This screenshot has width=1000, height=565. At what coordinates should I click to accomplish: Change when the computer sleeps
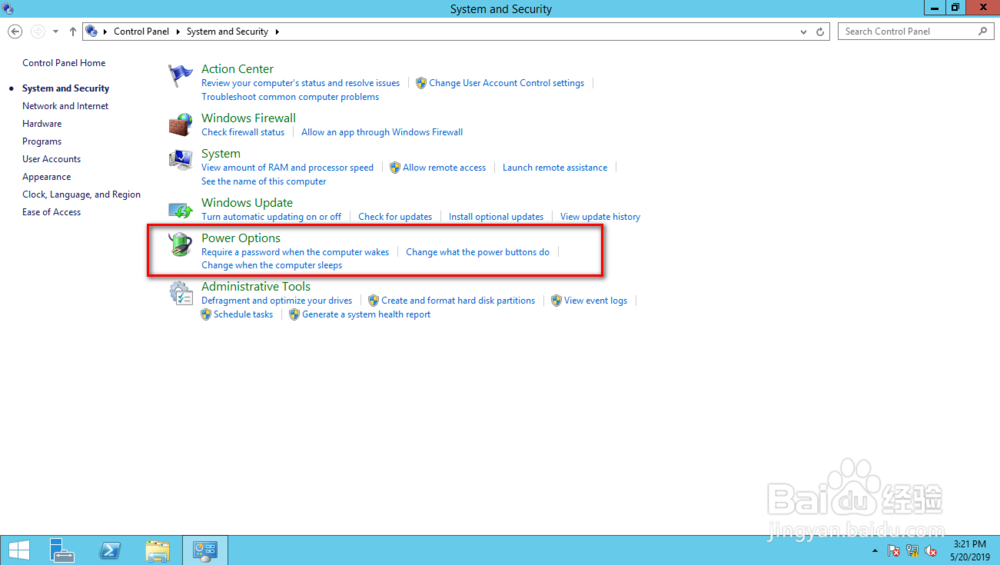click(272, 265)
